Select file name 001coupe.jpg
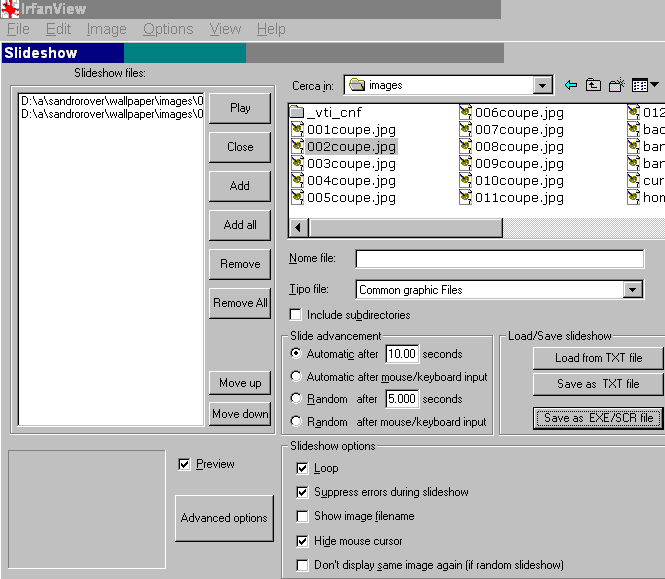Screen dimensions: 665x579 tap(351, 130)
